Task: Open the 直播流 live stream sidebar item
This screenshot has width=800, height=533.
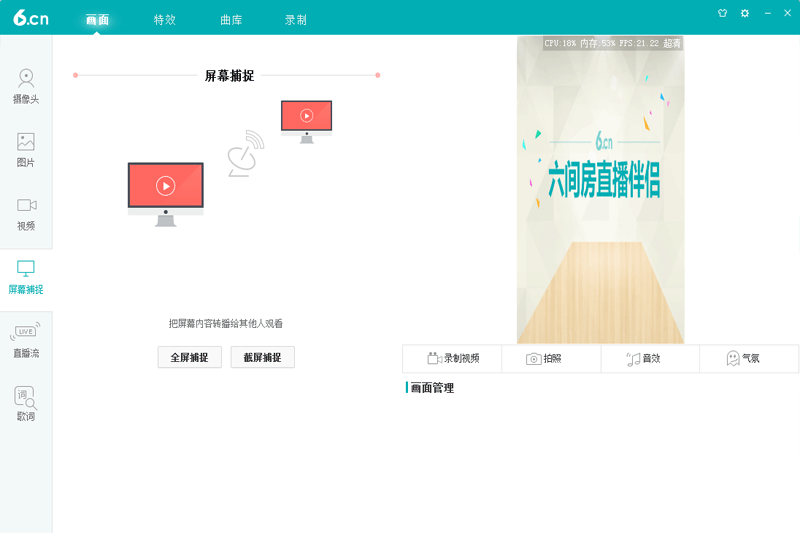Action: pos(26,340)
